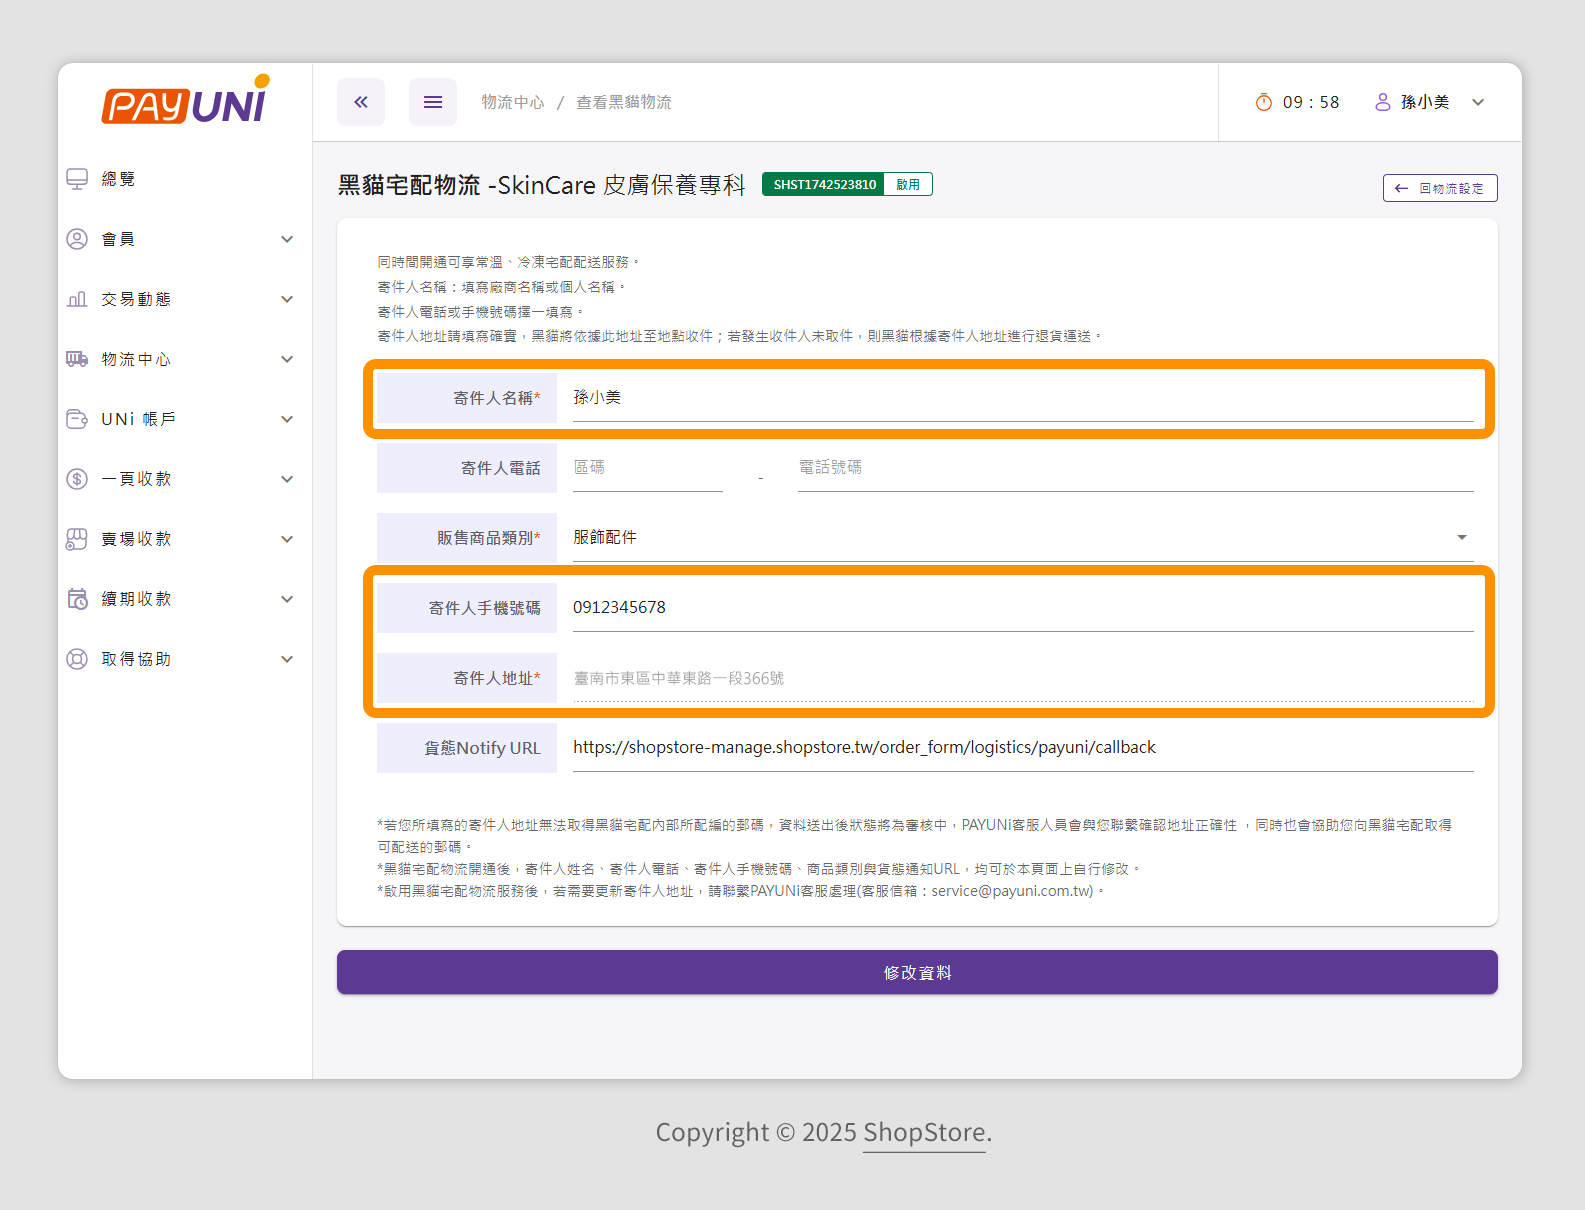Select UNi 帳戶 in the sidebar
Image resolution: width=1585 pixels, height=1210 pixels.
coord(138,419)
